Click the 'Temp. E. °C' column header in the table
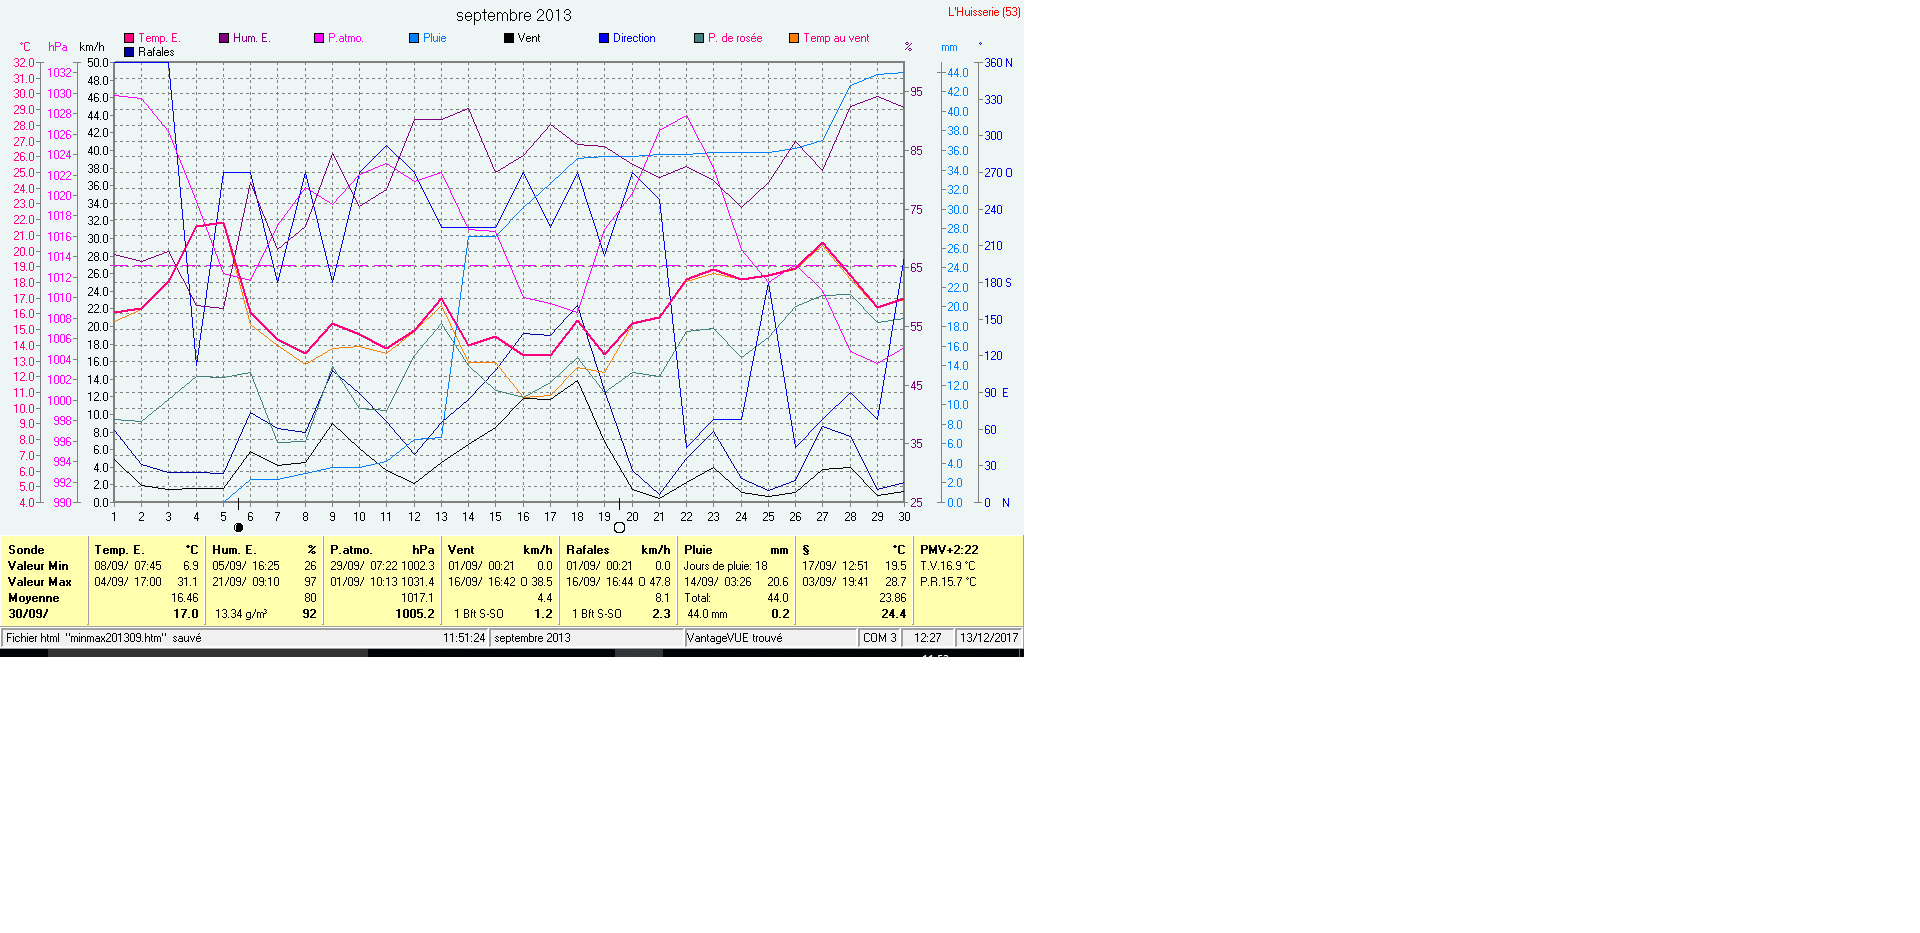 point(146,550)
